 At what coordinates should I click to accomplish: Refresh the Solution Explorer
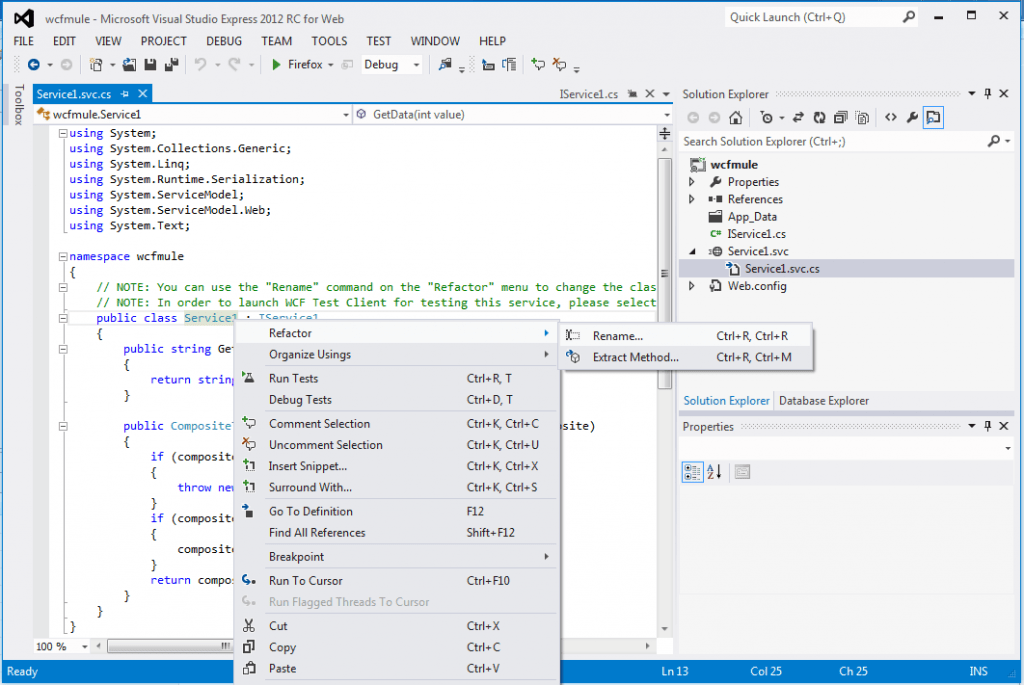[818, 117]
